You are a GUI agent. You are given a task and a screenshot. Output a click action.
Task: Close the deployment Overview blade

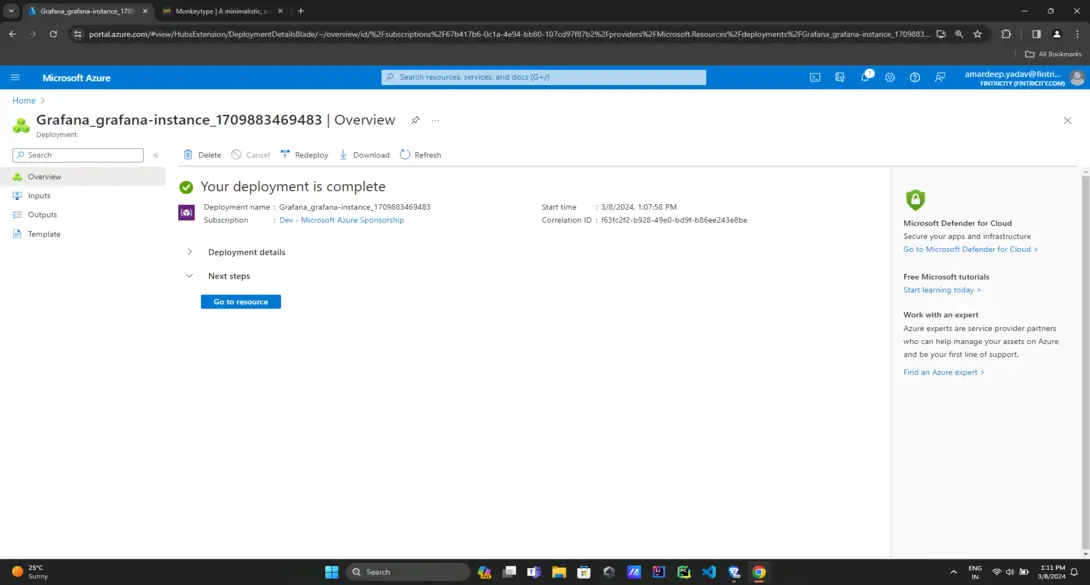point(1068,120)
